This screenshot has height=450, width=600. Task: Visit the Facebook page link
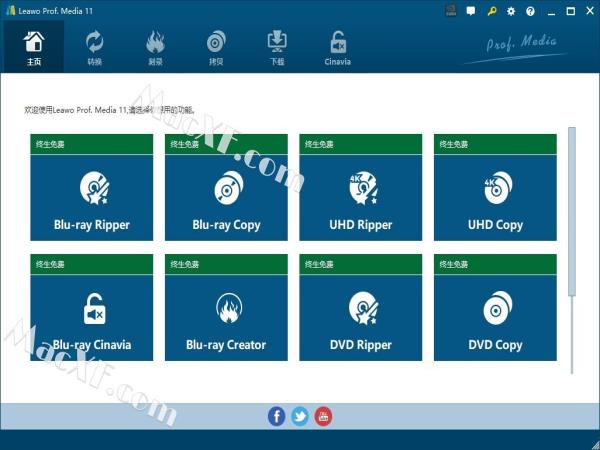click(x=277, y=417)
